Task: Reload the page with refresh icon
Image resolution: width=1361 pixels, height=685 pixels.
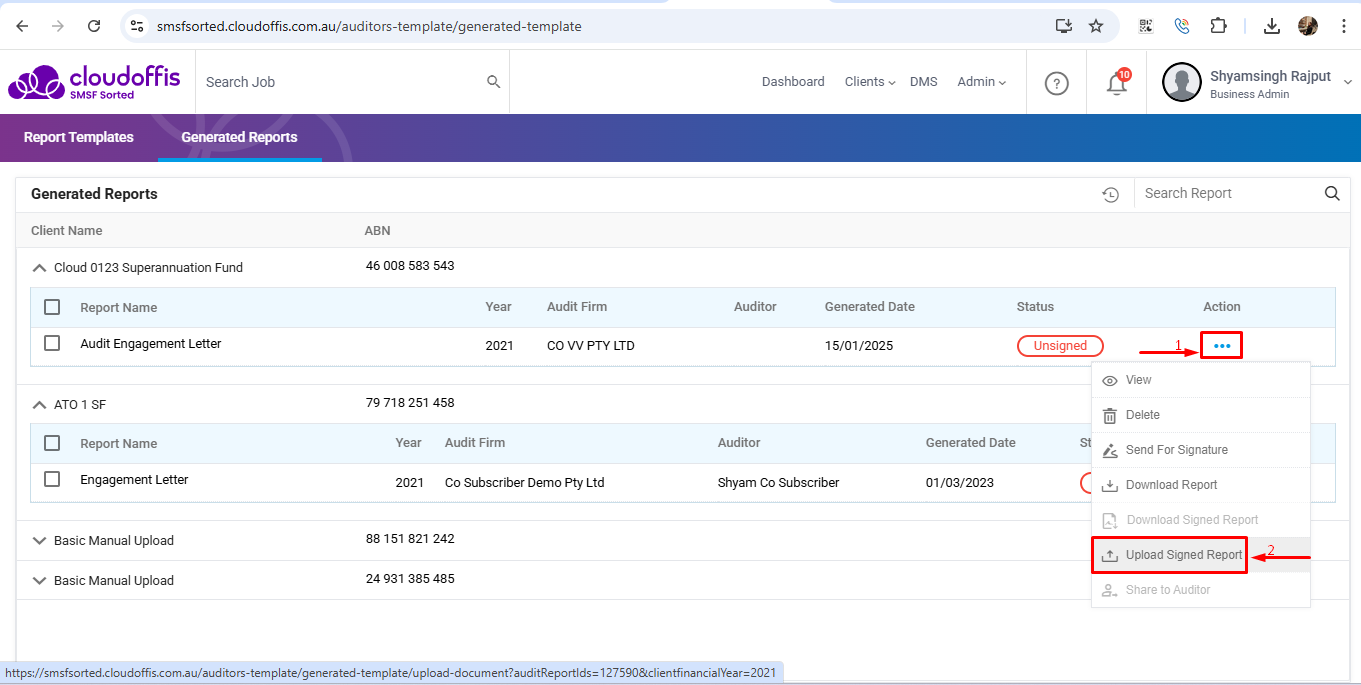Action: (94, 26)
